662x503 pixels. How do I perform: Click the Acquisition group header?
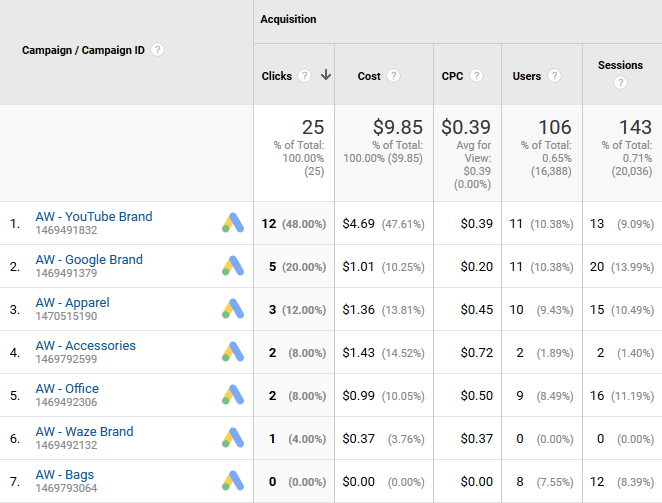pos(288,19)
